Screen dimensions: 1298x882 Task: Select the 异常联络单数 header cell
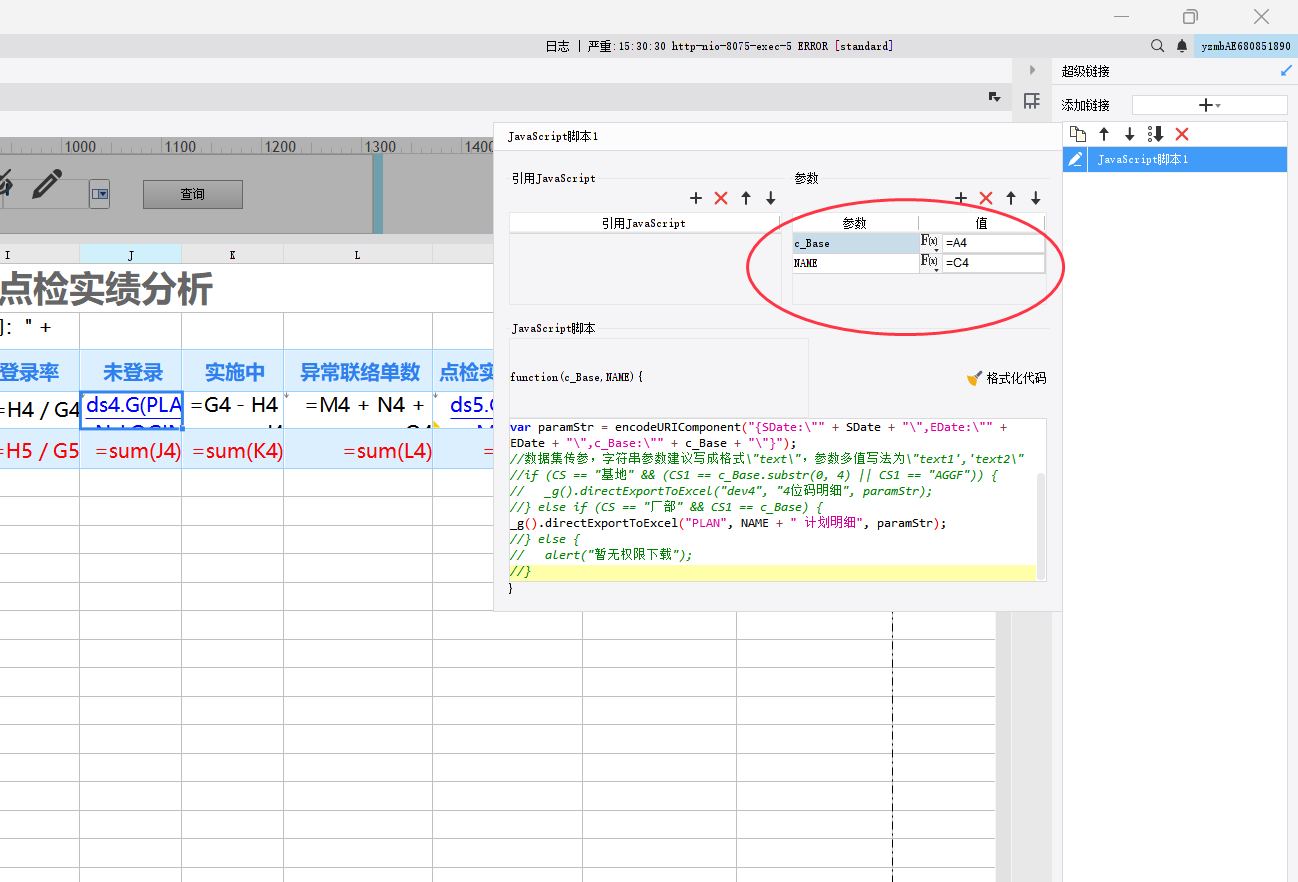click(358, 372)
